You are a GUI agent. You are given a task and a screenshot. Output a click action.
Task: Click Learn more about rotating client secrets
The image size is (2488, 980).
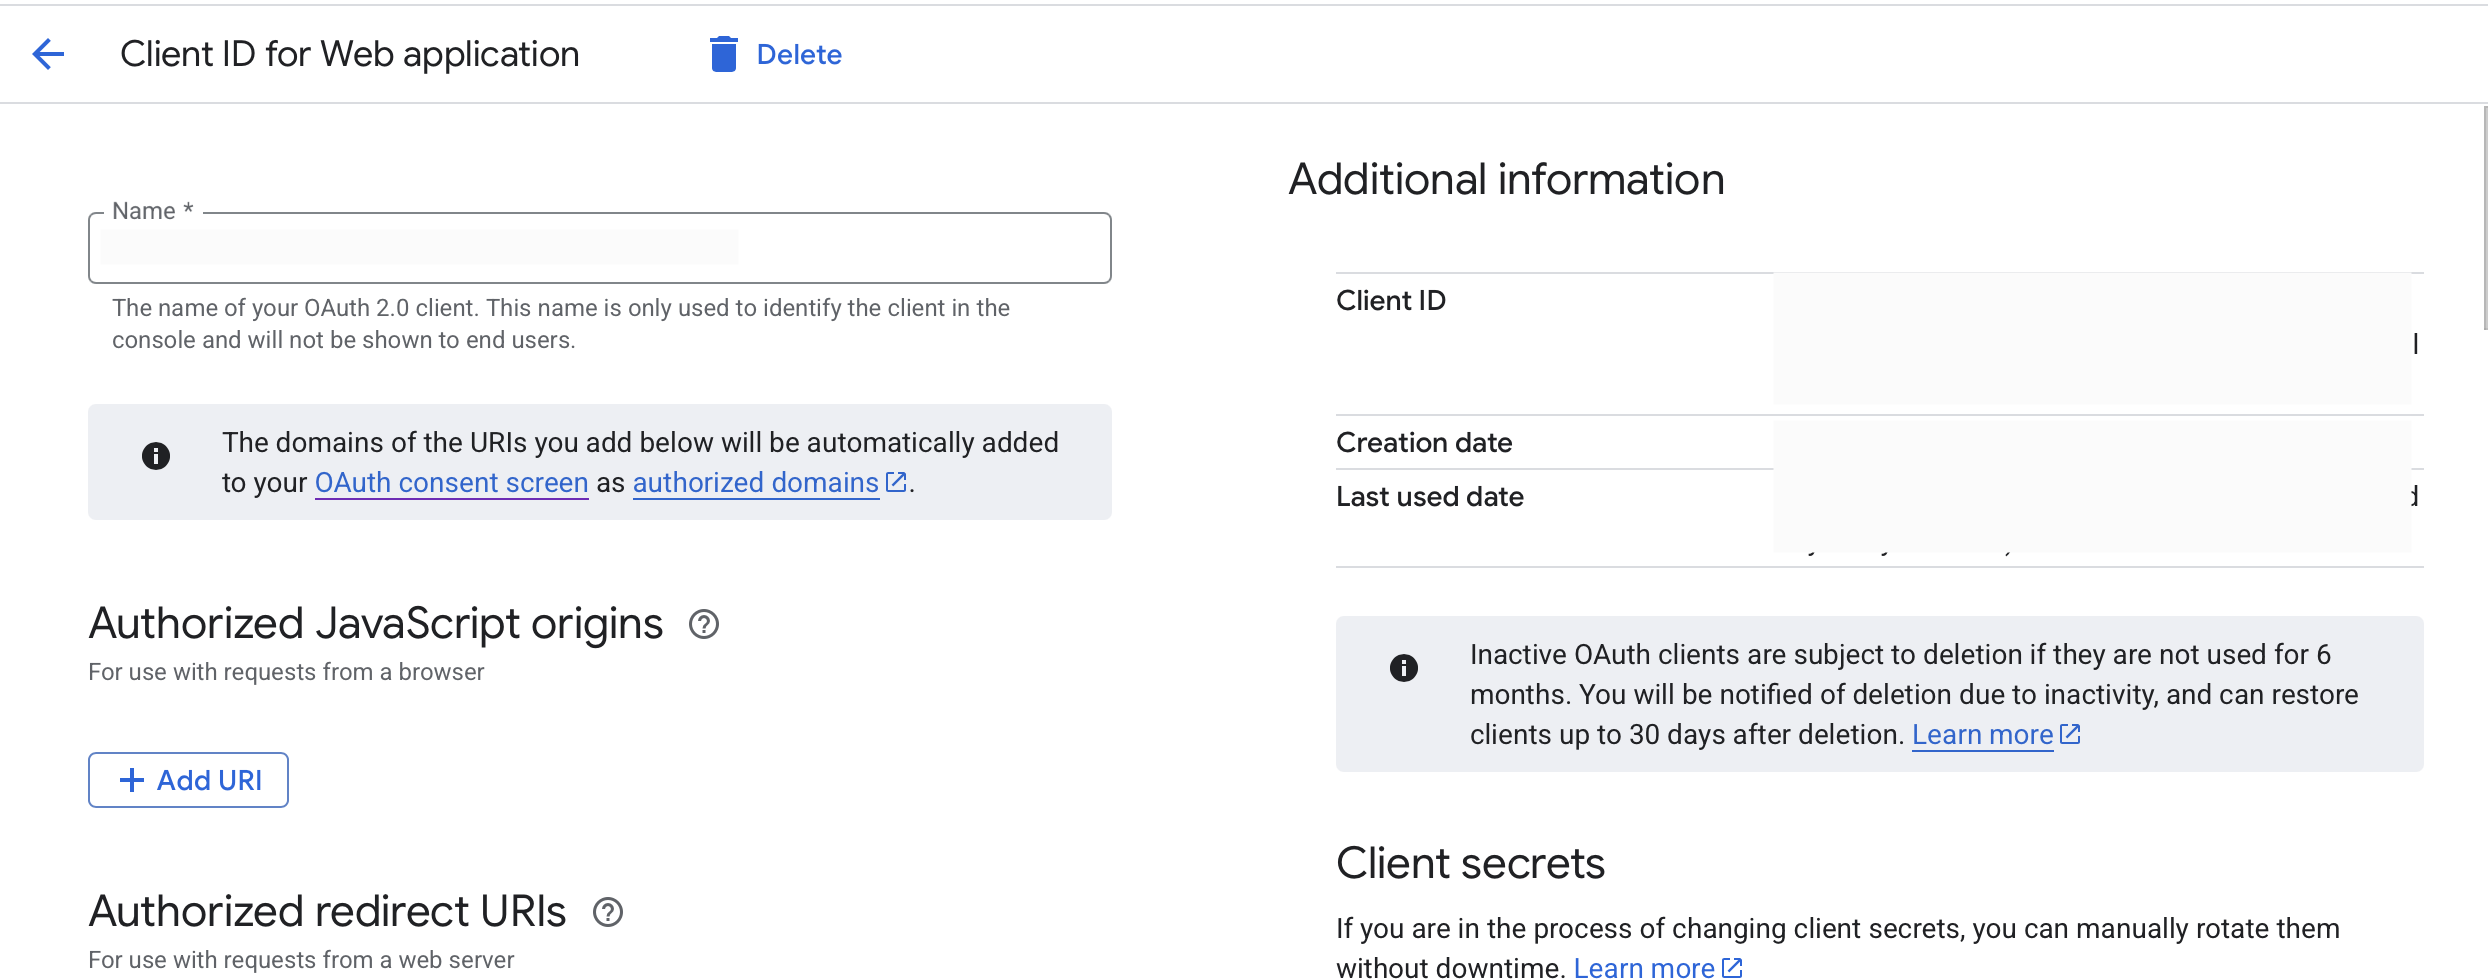click(x=1646, y=966)
